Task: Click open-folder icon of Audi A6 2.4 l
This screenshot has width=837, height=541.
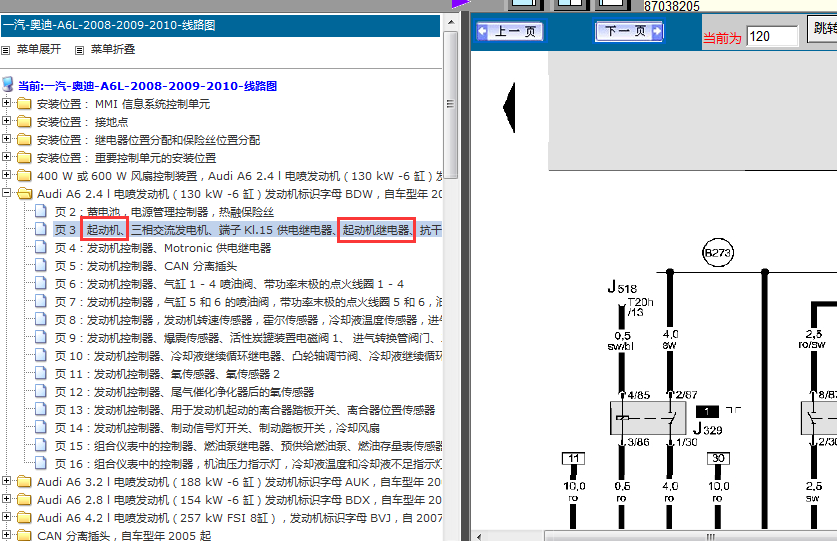Action: 25,193
